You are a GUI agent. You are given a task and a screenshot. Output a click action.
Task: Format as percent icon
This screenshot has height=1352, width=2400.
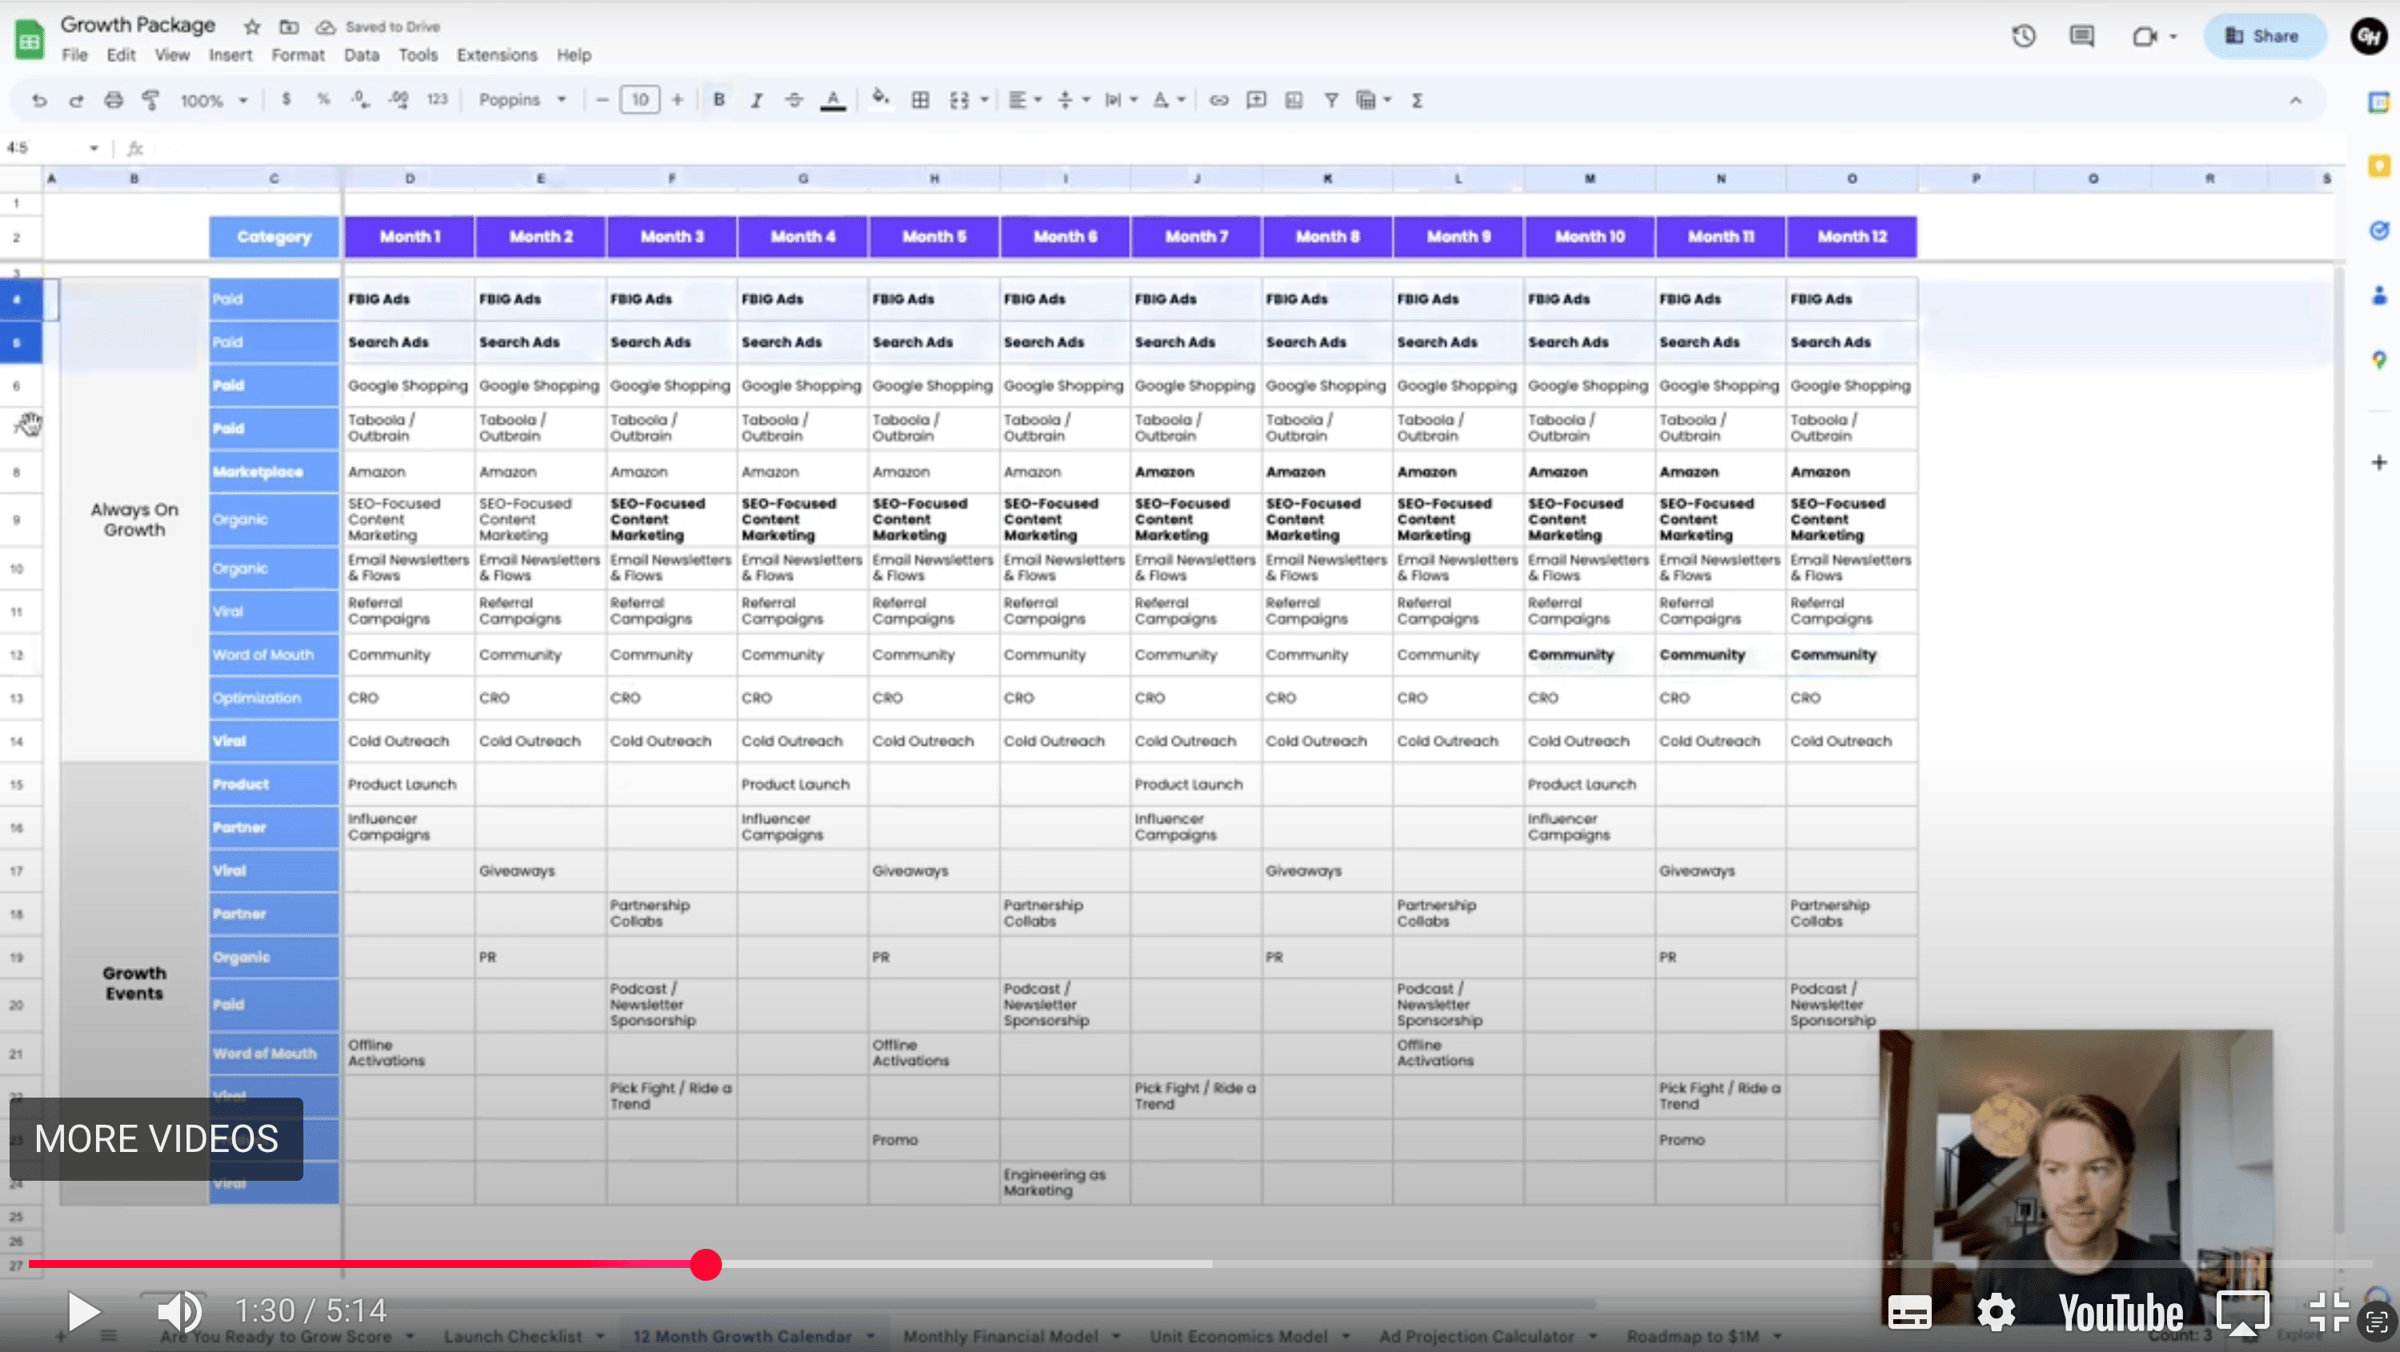click(323, 100)
